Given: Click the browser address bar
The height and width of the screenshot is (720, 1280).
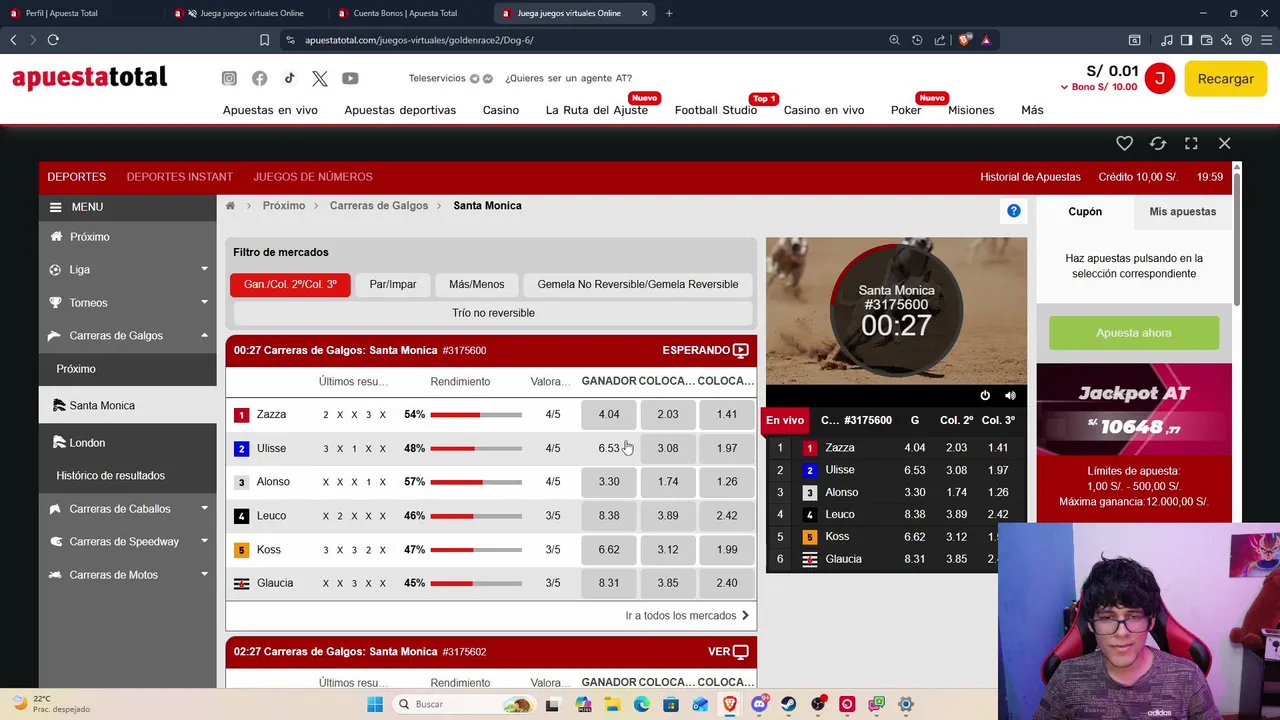Looking at the screenshot, I should pyautogui.click(x=580, y=40).
